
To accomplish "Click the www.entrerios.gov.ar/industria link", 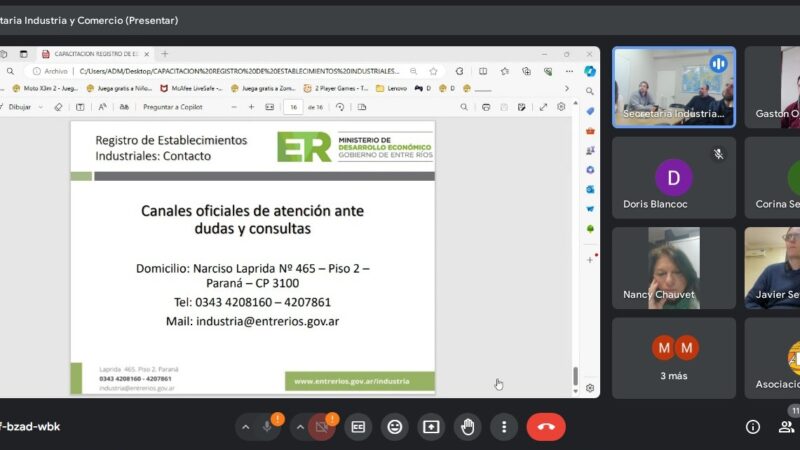I will [352, 381].
